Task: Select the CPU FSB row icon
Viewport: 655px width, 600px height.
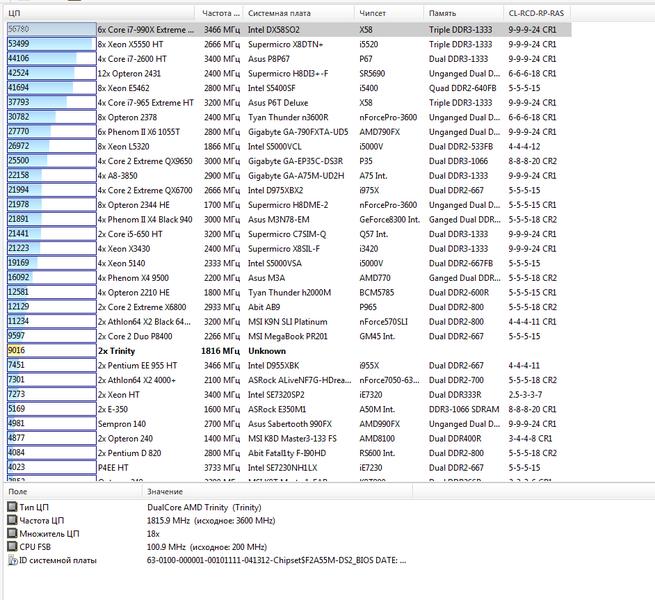Action: (x=12, y=547)
